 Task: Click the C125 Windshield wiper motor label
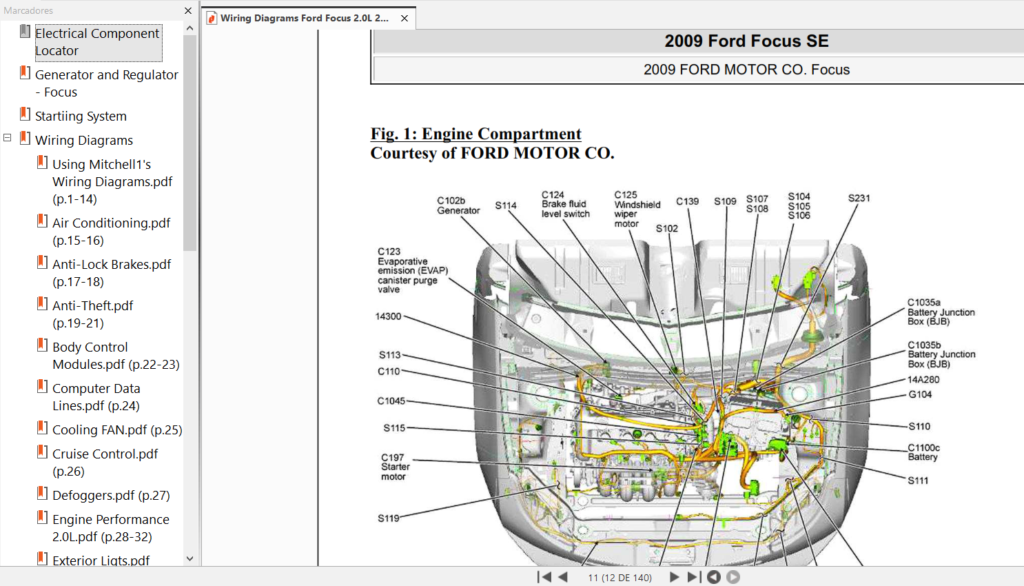click(x=637, y=209)
